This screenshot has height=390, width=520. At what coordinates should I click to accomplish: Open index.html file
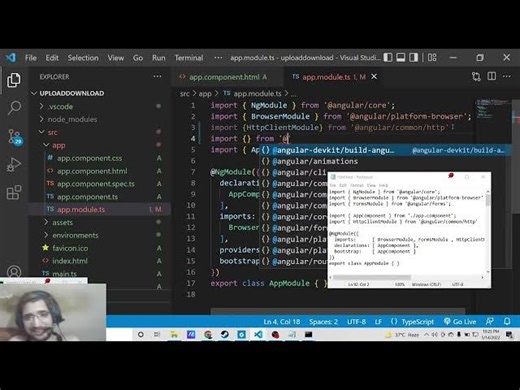(99, 261)
